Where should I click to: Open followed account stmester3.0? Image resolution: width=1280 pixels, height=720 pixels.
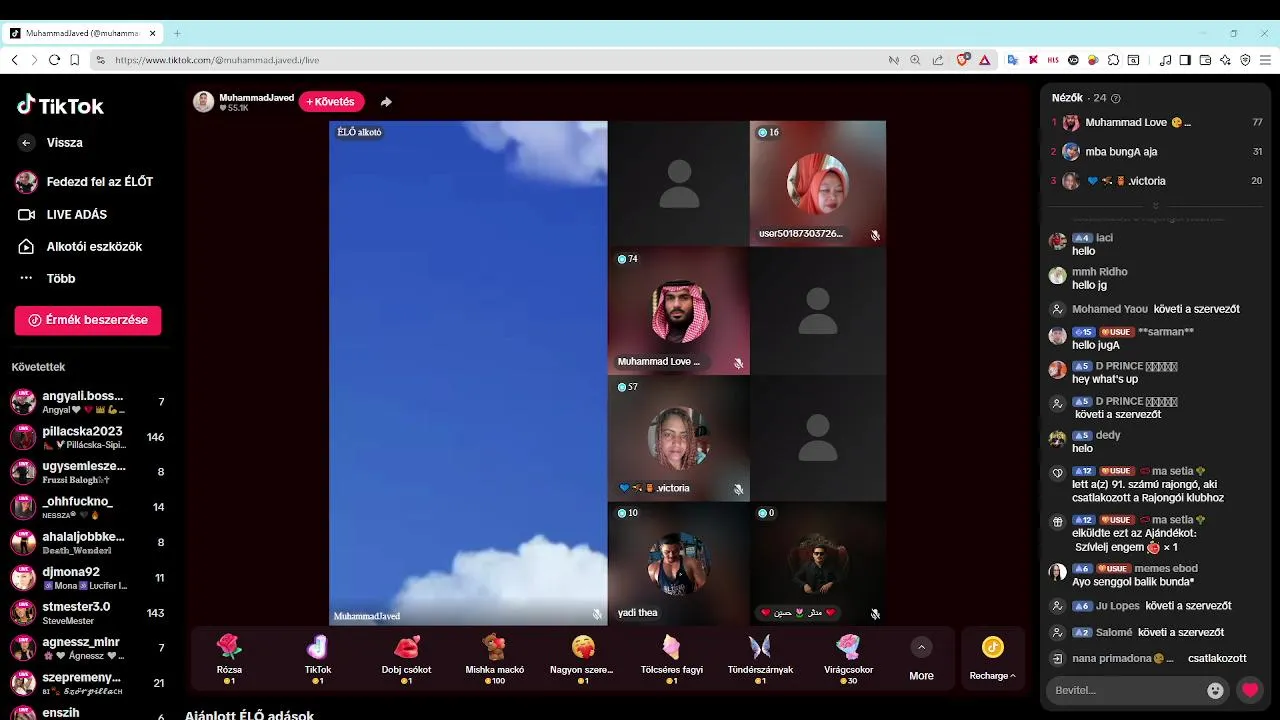(88, 612)
